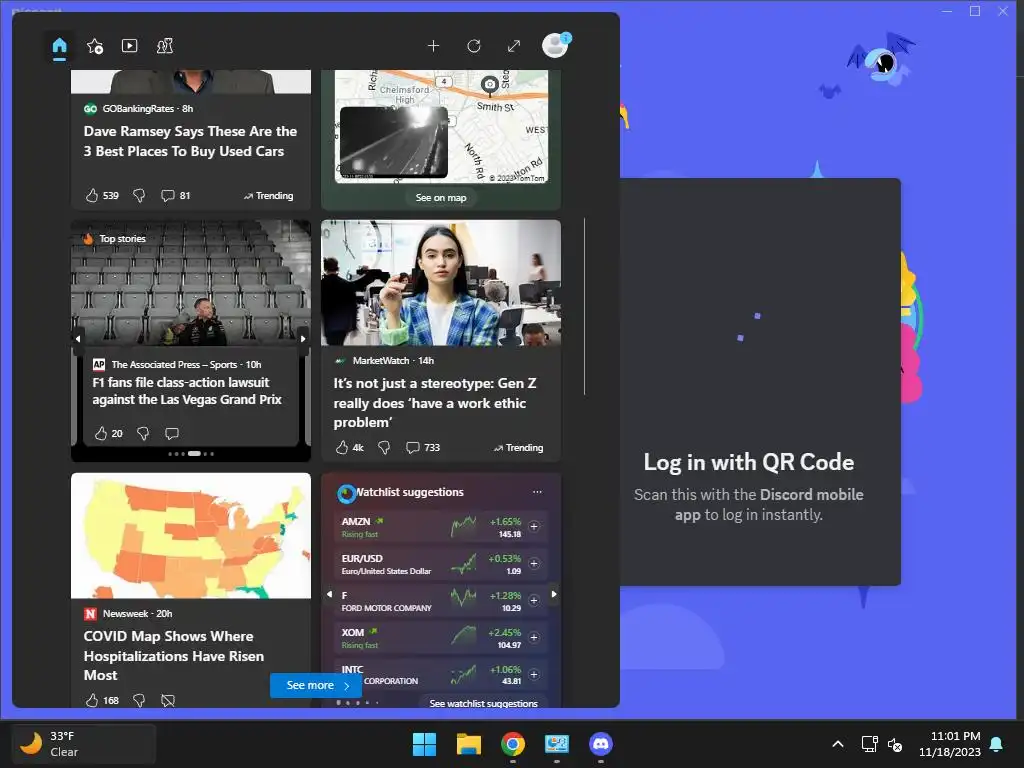The image size is (1024, 768).
Task: Add Ford Motor Company to watchlist
Action: pos(534,600)
